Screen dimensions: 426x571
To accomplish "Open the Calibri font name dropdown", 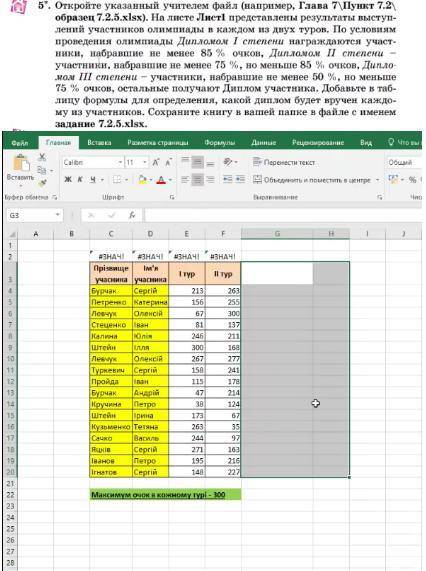I will [120, 162].
